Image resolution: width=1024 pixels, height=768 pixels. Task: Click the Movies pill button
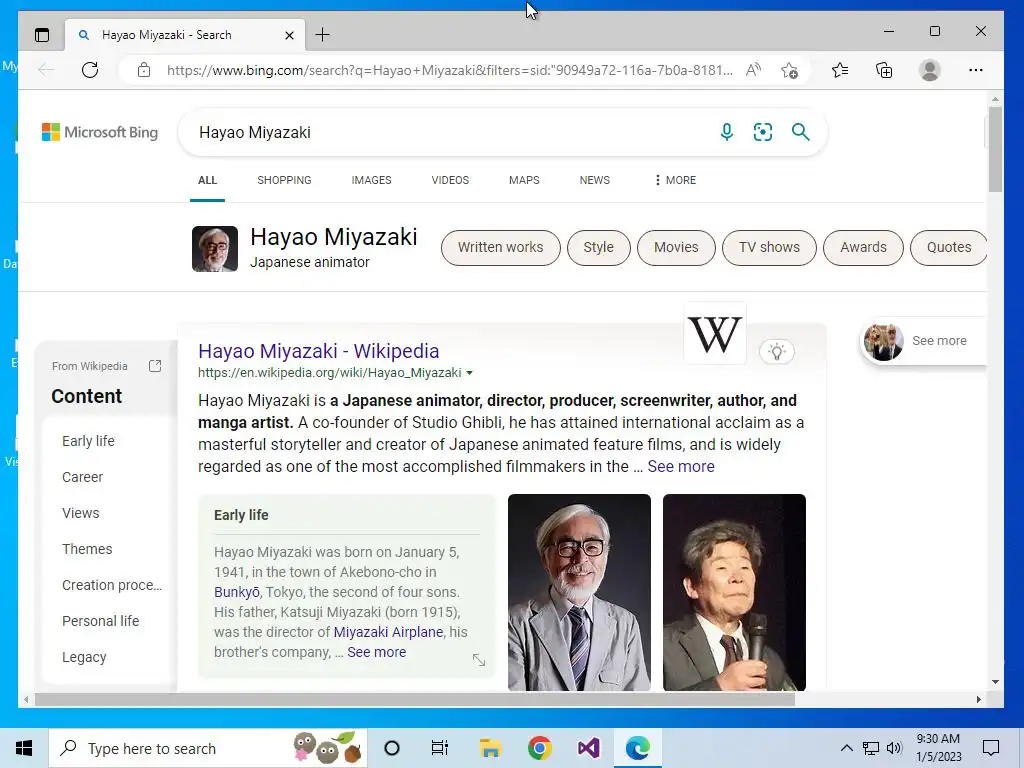[x=676, y=248]
